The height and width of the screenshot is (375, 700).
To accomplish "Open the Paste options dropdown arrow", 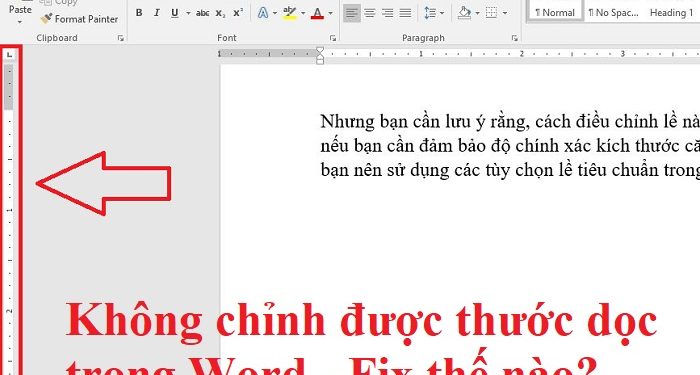I will (20, 22).
